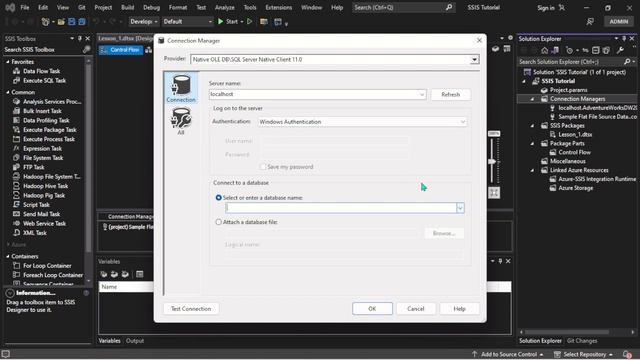This screenshot has width=640, height=360.
Task: Click the Solution Explorer Home icon
Action: pyautogui.click(x=544, y=50)
